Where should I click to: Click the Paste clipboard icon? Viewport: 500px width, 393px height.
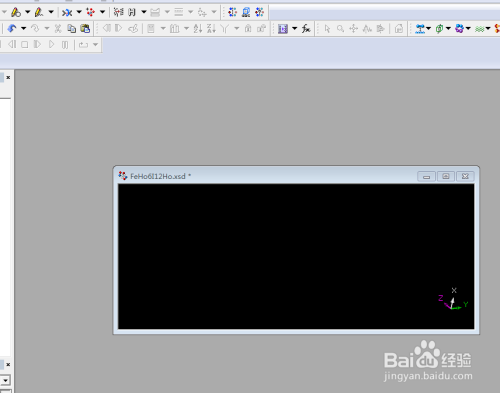tap(85, 29)
